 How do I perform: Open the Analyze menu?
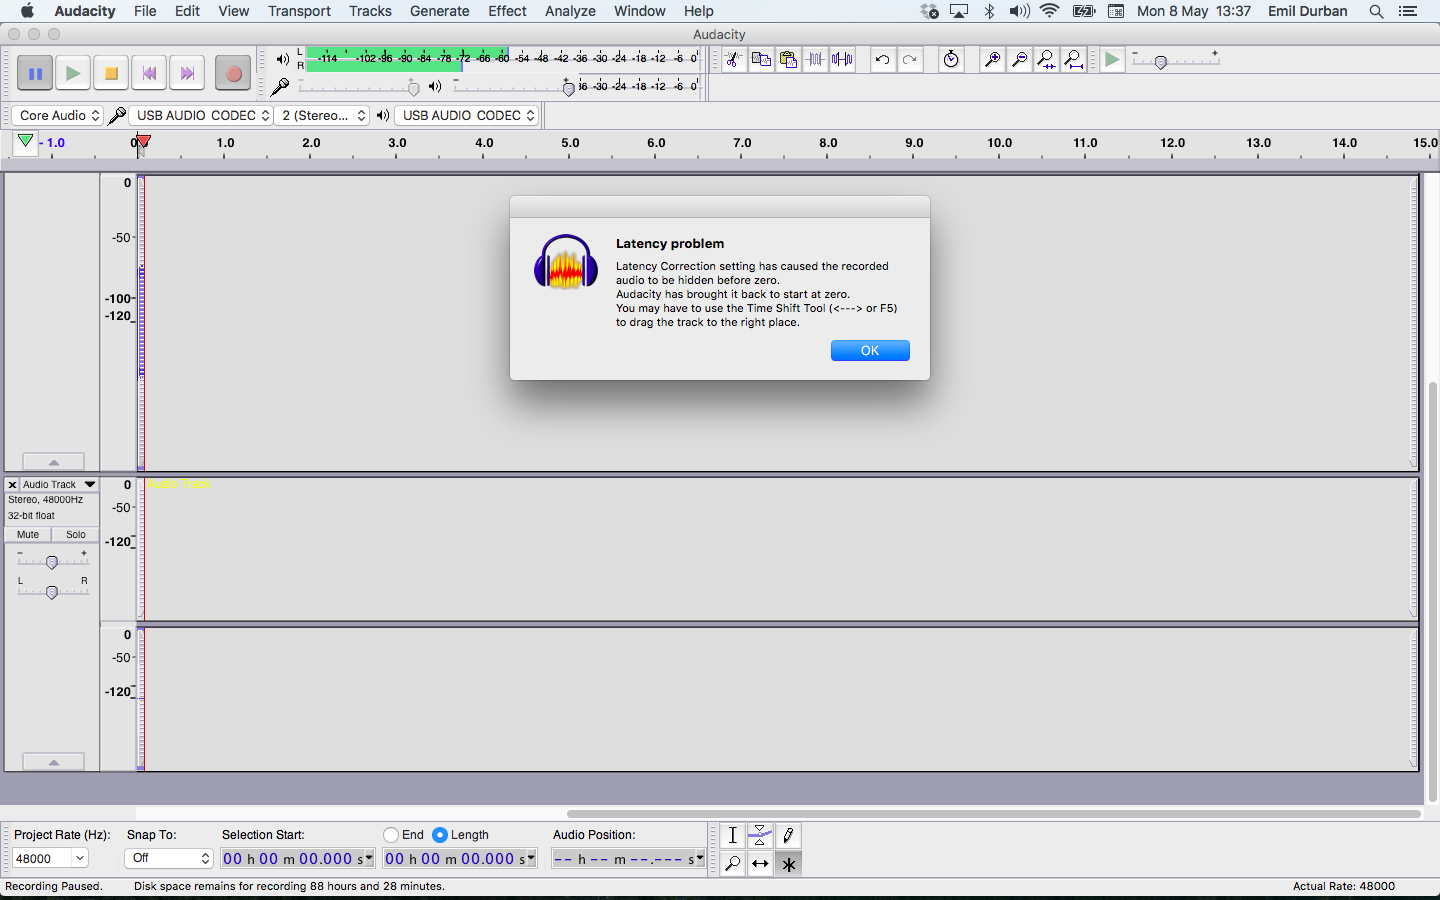[570, 11]
